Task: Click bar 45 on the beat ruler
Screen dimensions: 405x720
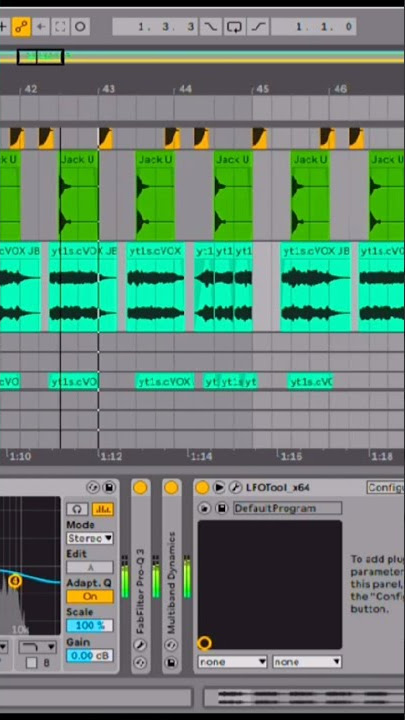Action: (x=262, y=89)
